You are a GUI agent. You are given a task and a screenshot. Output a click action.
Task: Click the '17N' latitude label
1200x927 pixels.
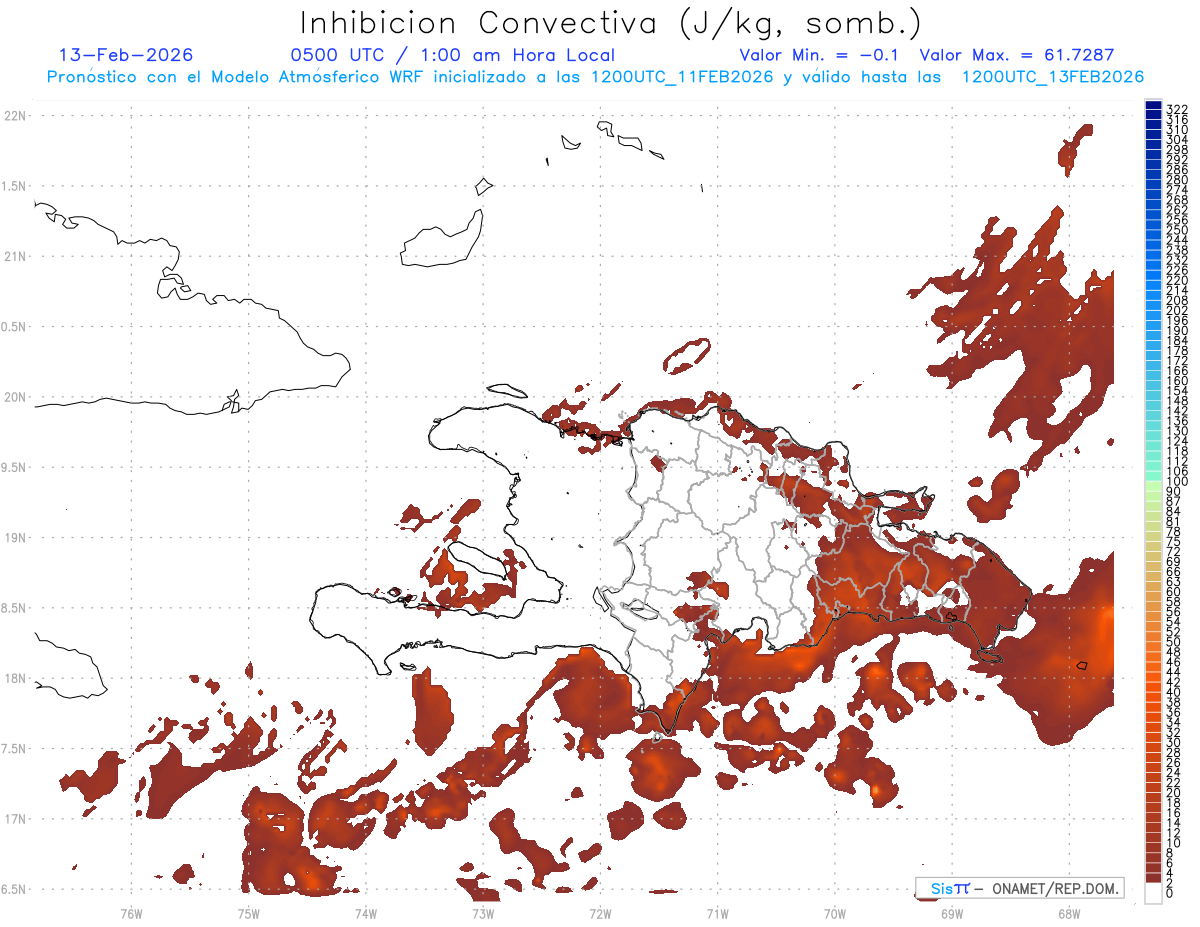pos(15,819)
